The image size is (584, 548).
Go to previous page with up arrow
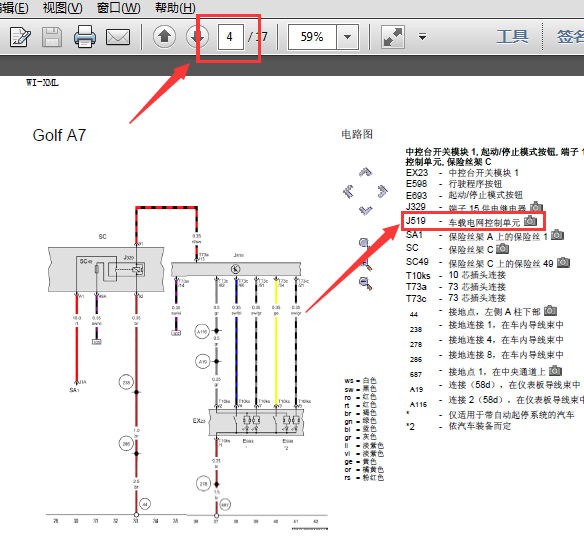[164, 37]
